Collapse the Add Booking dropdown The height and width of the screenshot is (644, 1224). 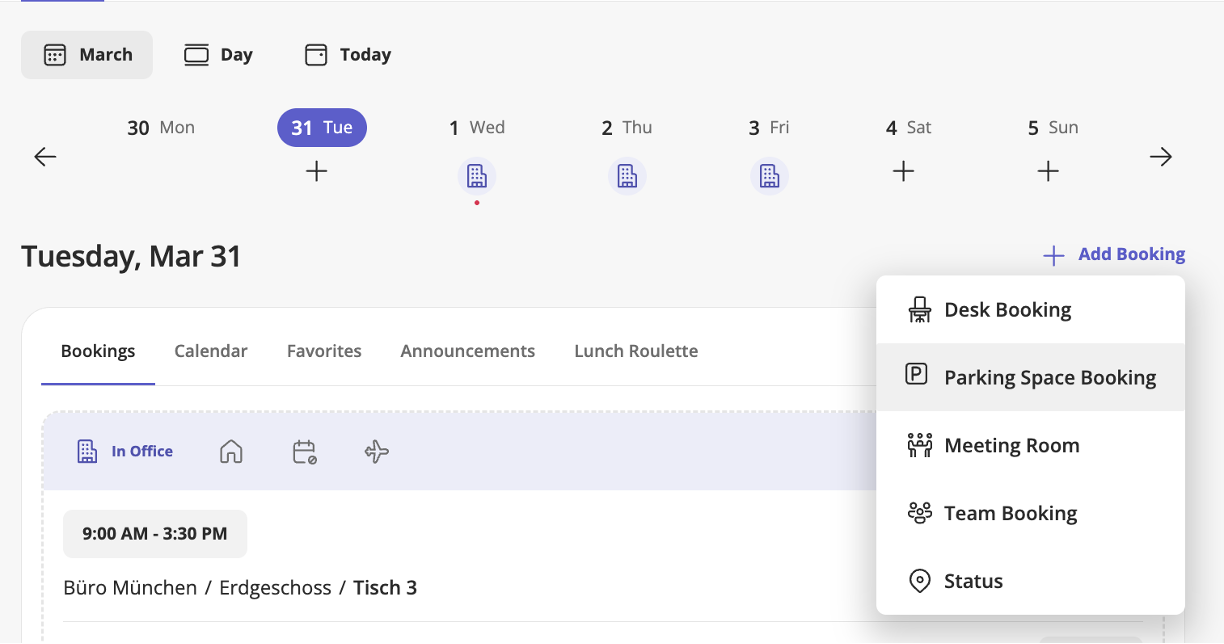pyautogui.click(x=1113, y=255)
